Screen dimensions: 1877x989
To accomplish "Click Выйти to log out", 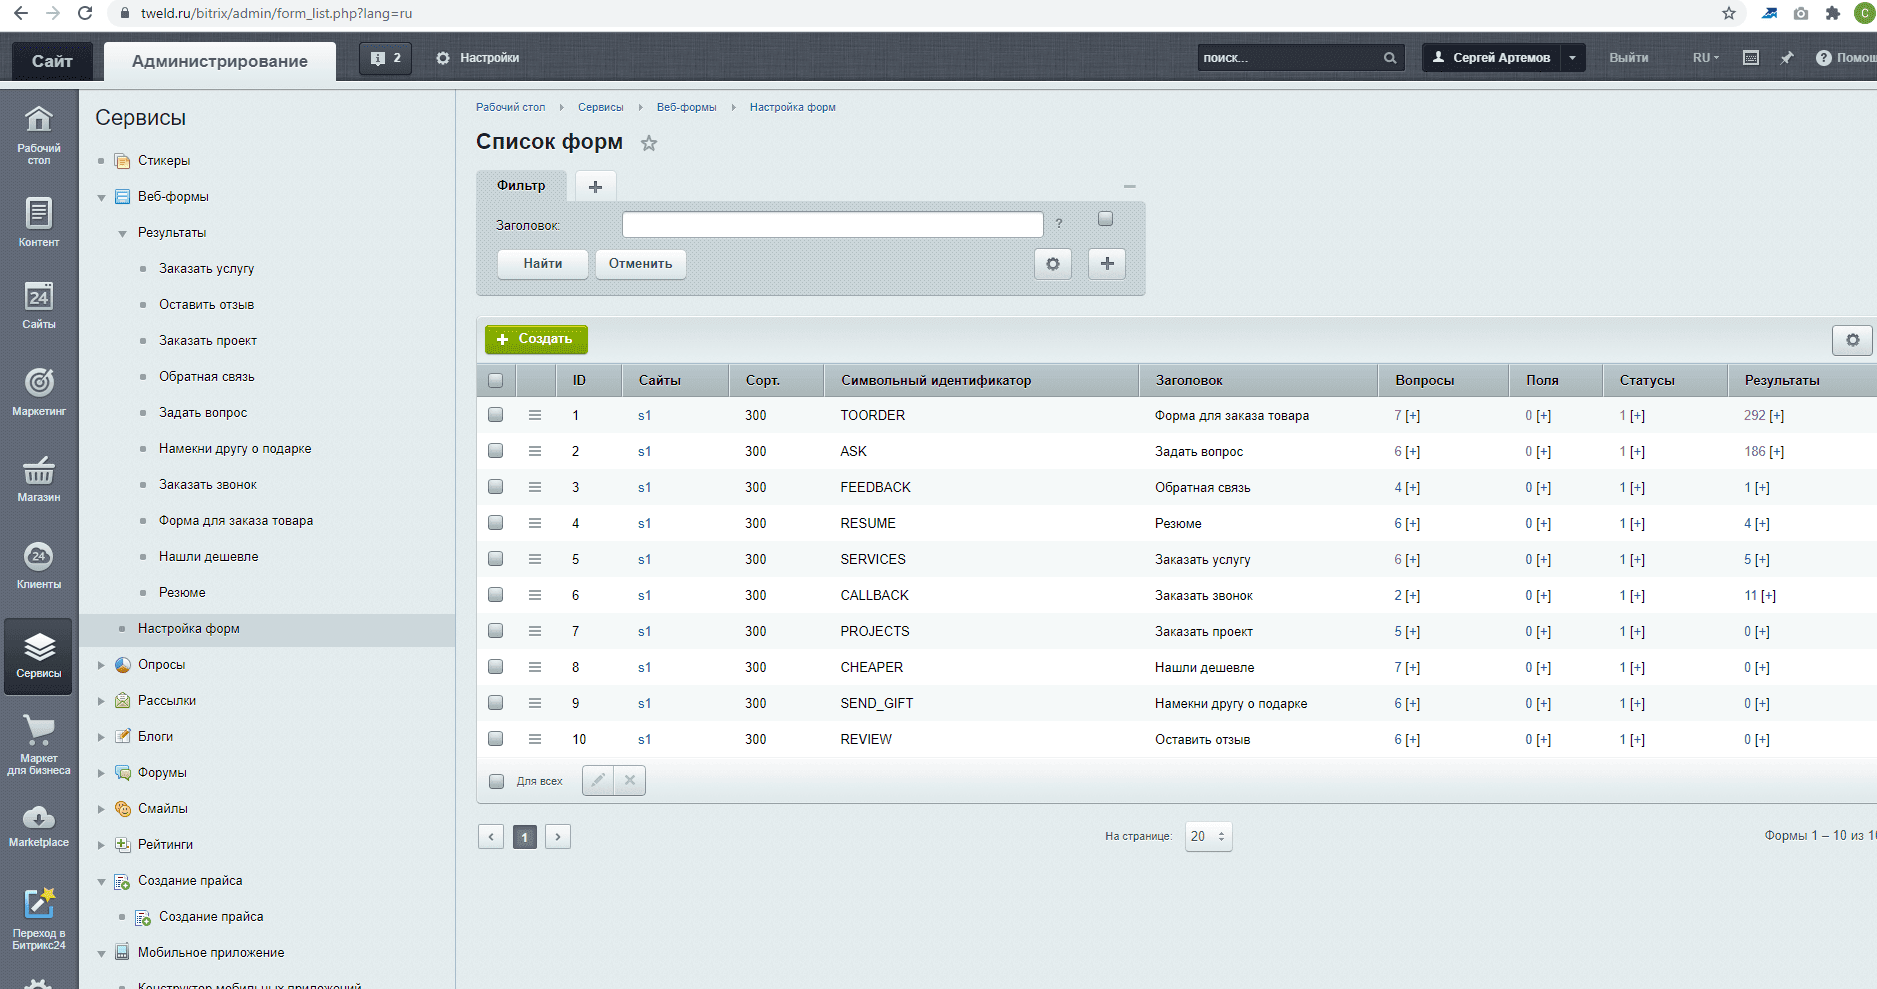I will (1628, 58).
